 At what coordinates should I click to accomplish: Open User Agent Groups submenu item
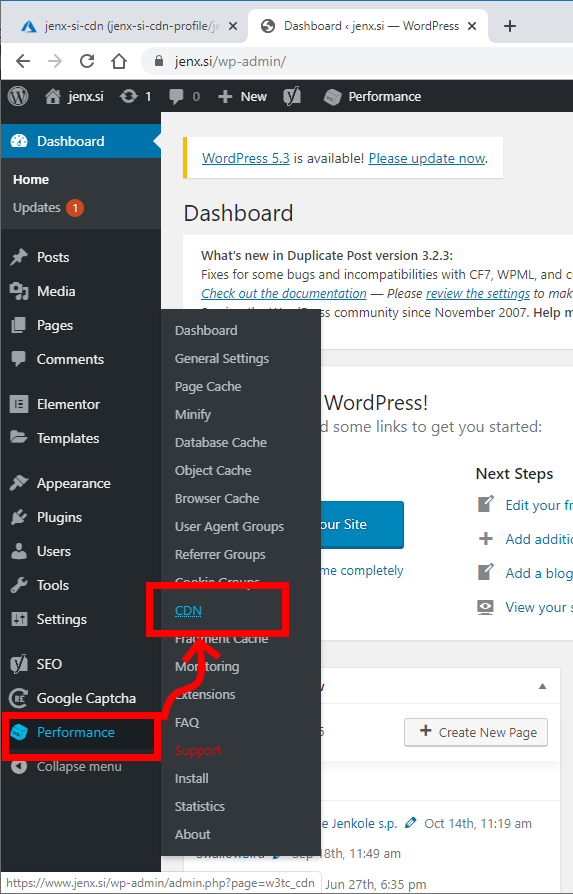click(229, 526)
